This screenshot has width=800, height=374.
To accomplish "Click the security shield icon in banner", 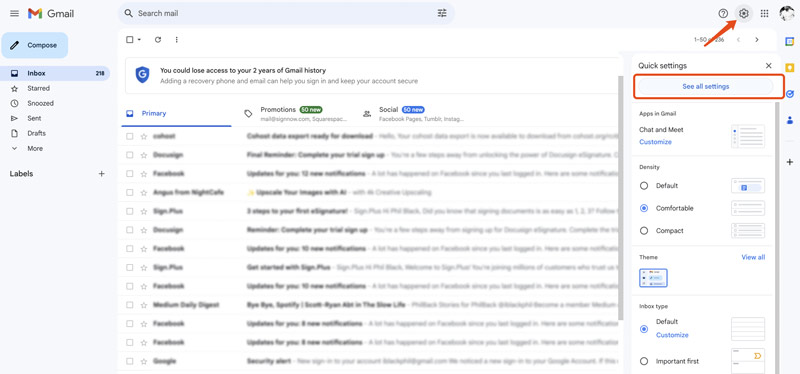I will click(142, 75).
